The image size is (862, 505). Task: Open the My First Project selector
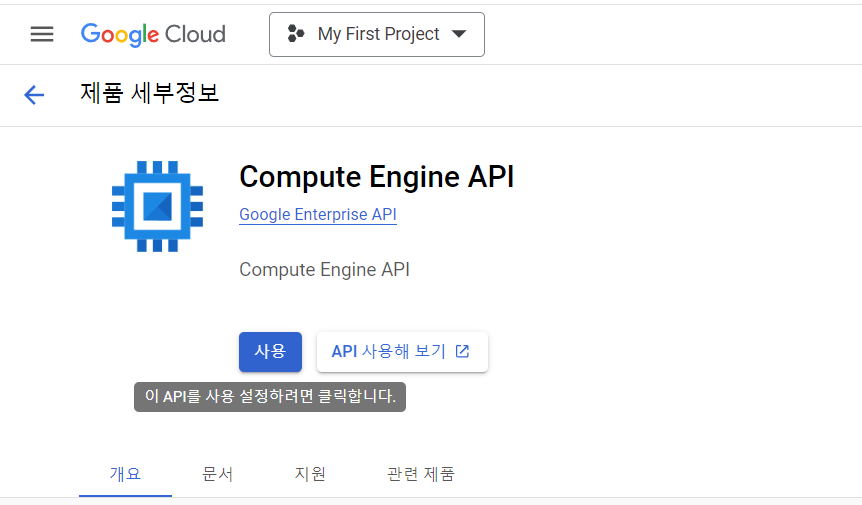[377, 35]
